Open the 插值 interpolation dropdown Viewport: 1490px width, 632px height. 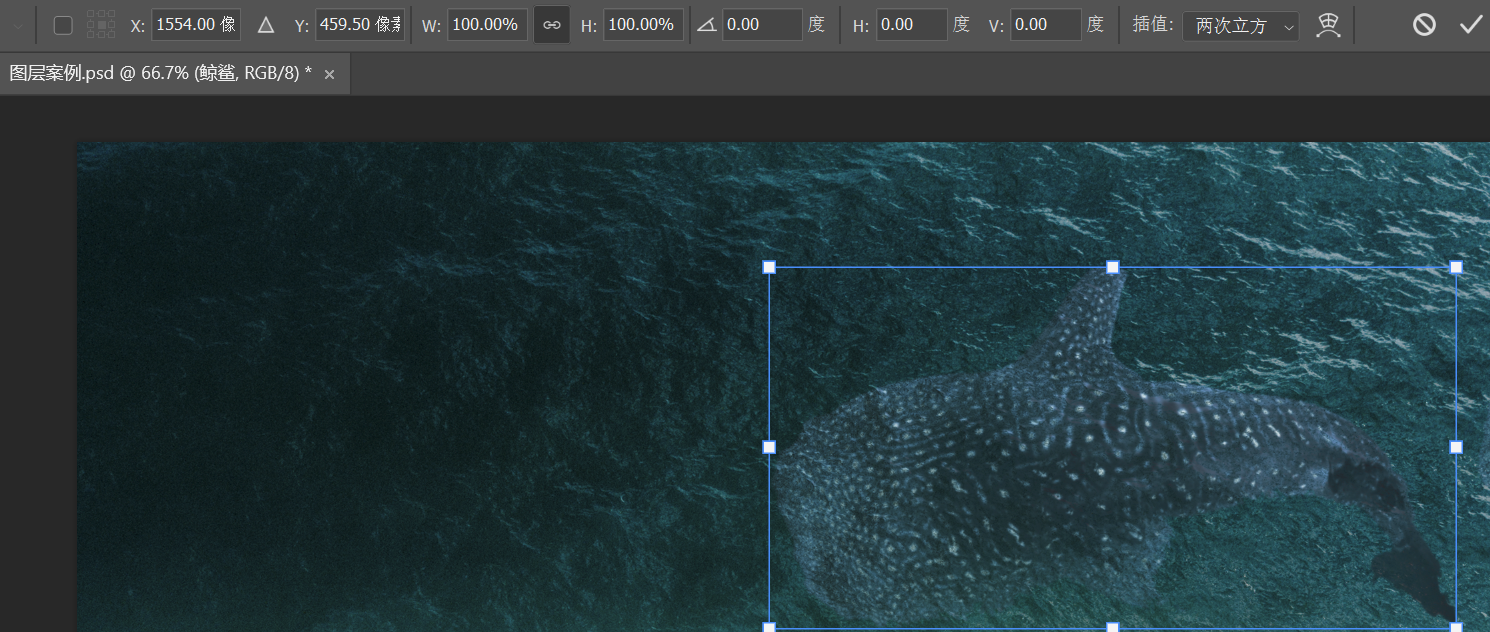(1240, 26)
